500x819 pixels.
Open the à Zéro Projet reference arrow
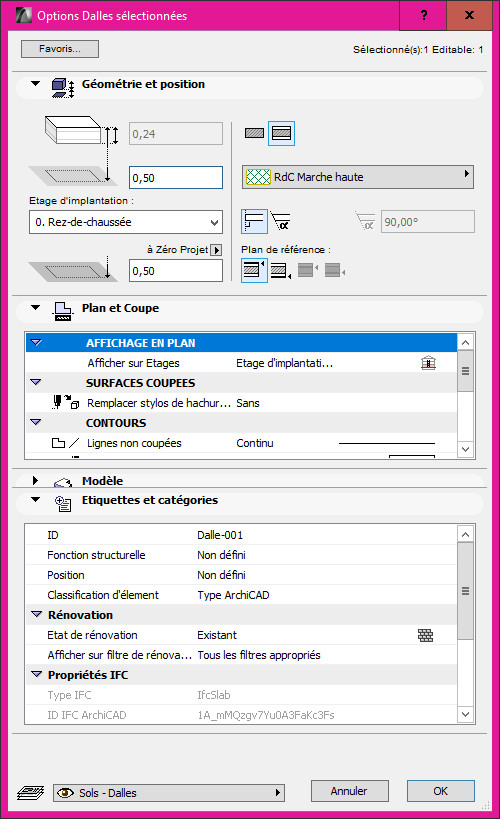216,250
